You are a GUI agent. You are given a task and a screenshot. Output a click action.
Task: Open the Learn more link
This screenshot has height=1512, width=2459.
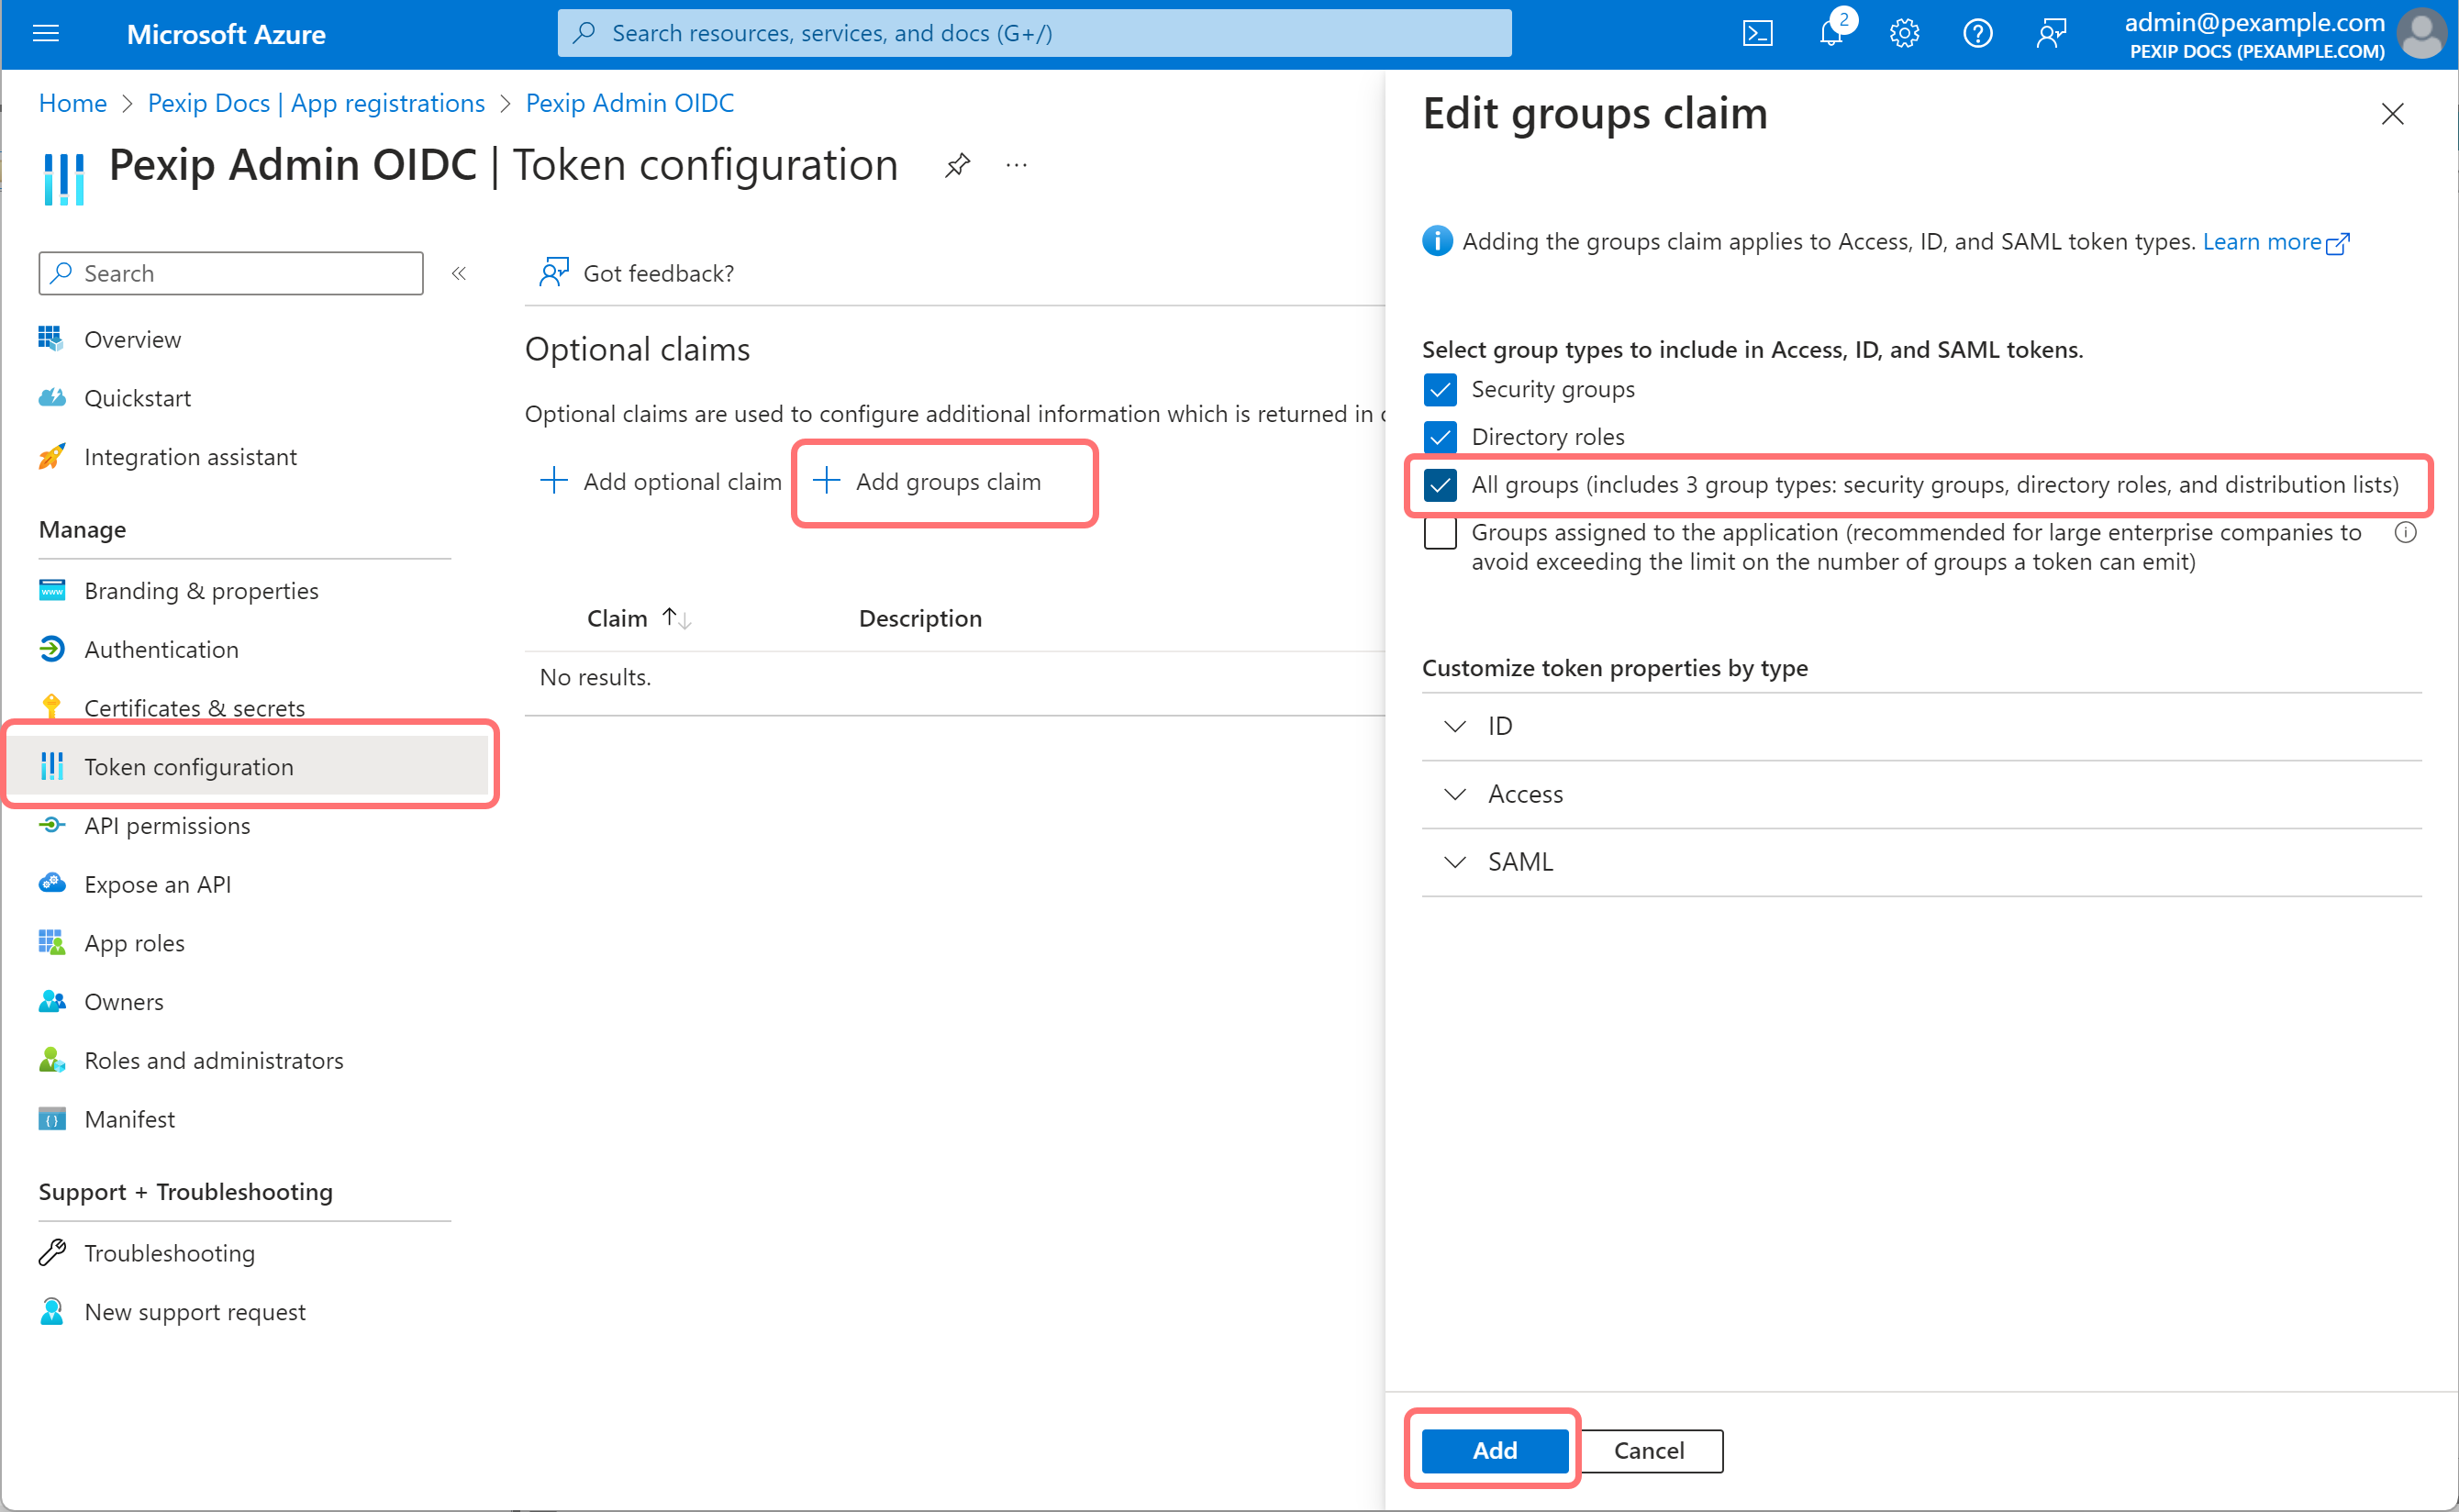pos(2262,242)
